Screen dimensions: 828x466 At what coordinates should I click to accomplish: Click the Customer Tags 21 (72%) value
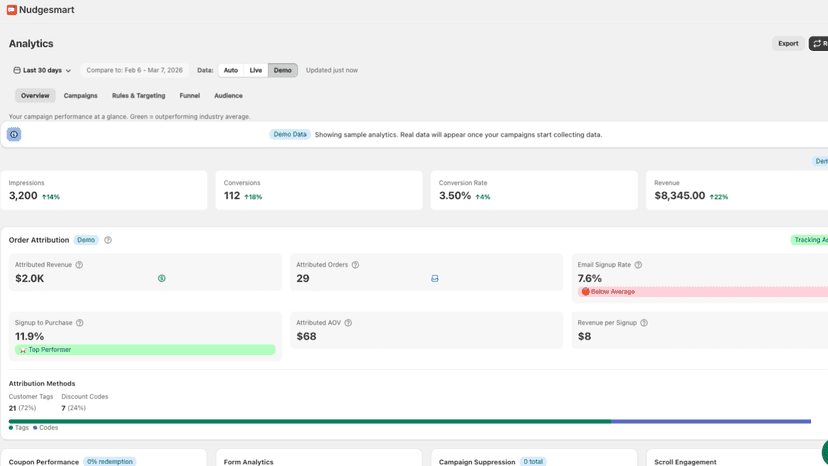point(22,408)
